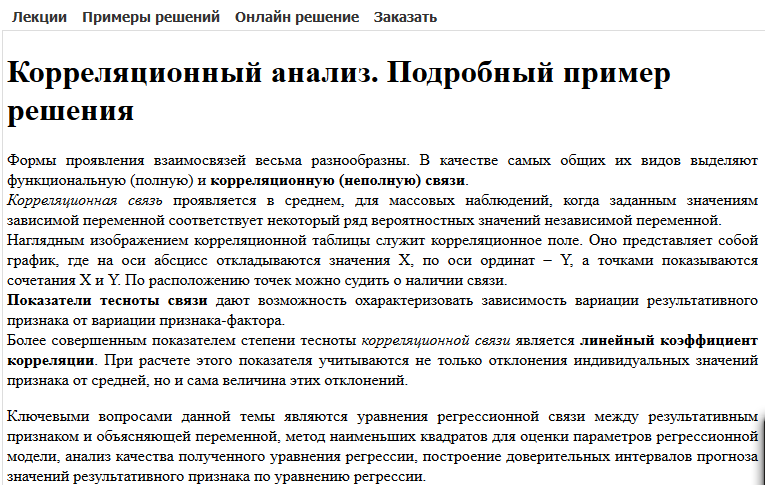Click italic phrase корреляционной связи
The width and height of the screenshot is (765, 485).
pos(436,341)
